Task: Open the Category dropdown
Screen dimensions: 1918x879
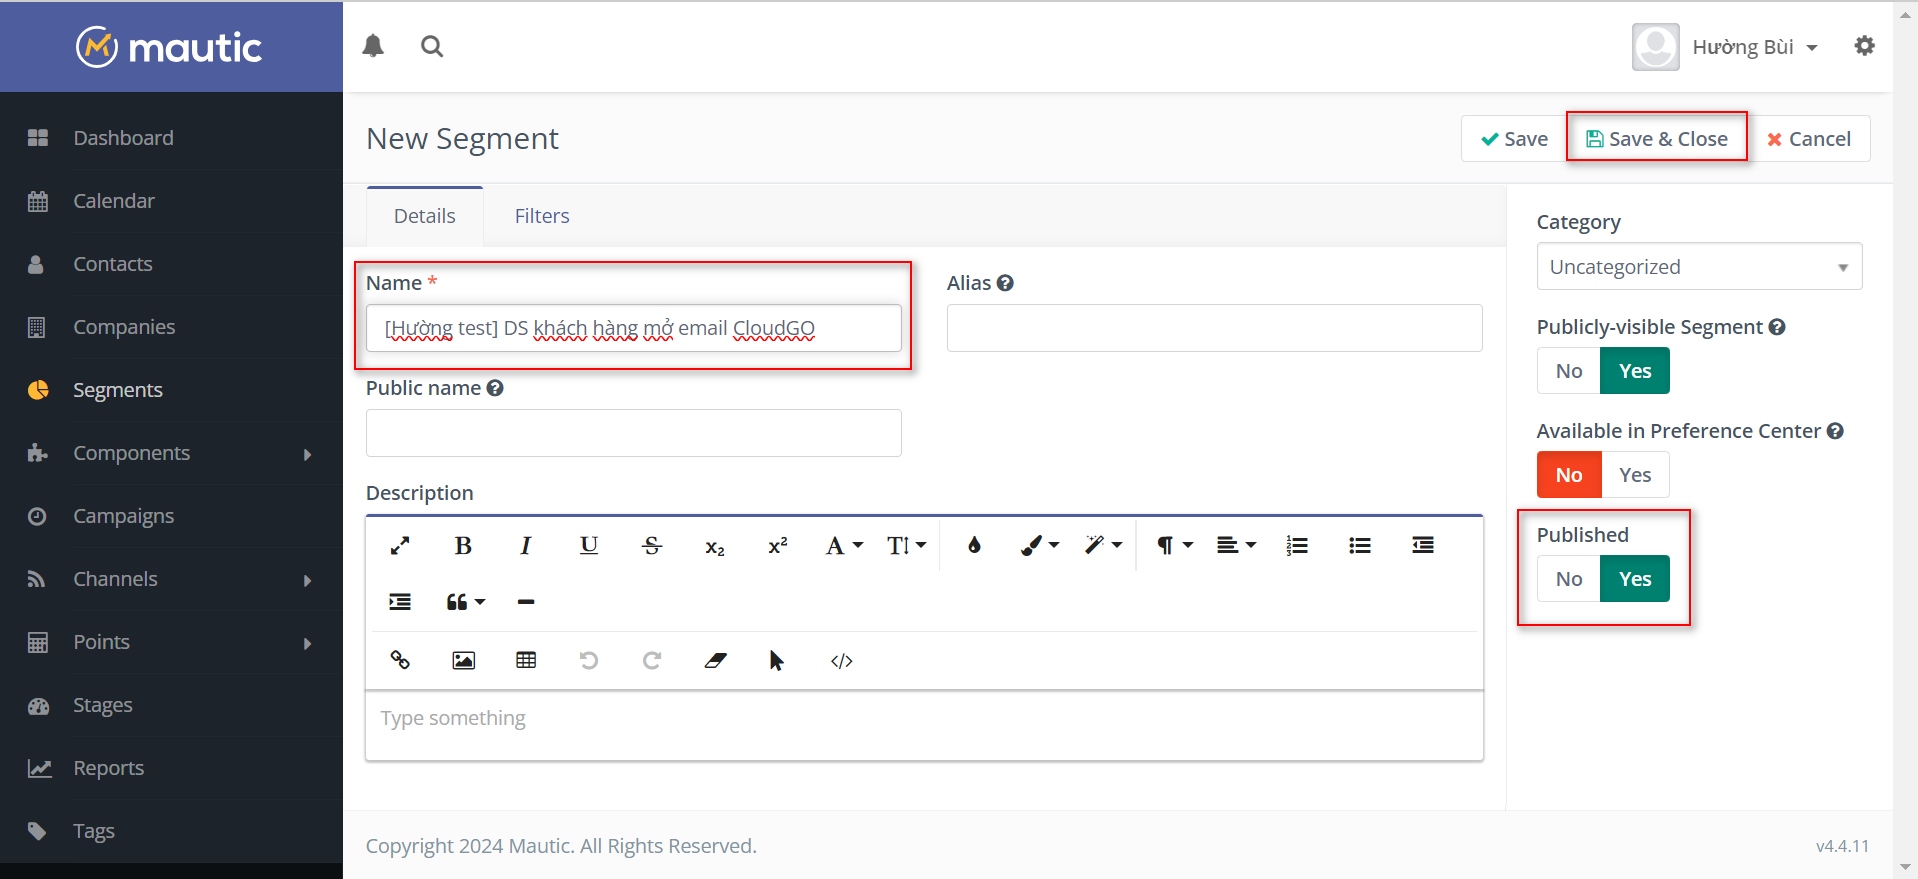Action: 1698,267
